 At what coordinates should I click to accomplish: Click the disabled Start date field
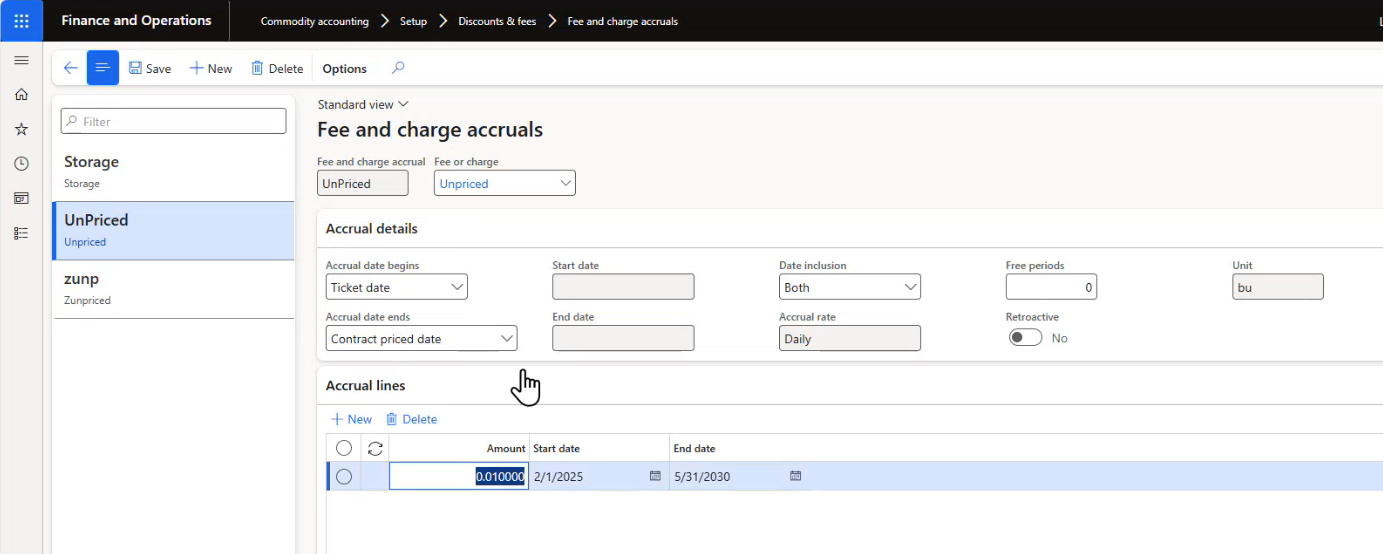(623, 287)
